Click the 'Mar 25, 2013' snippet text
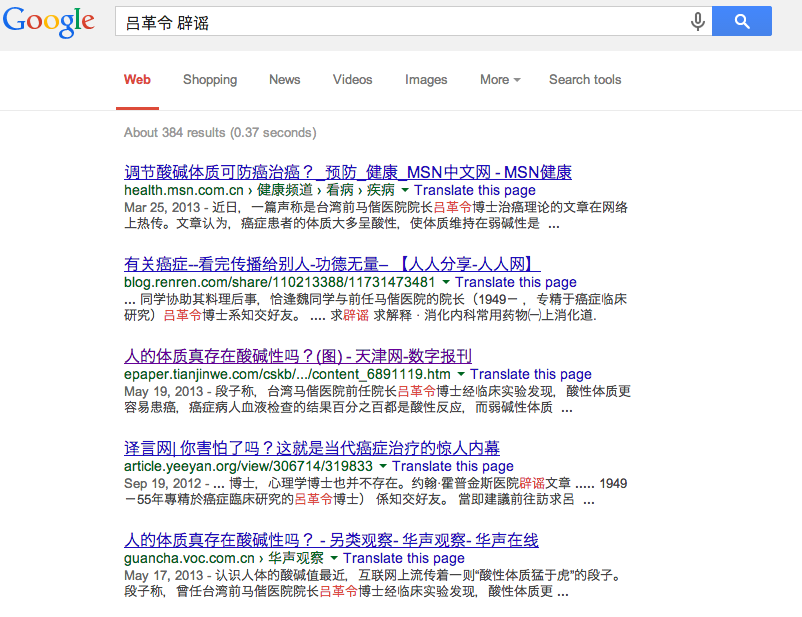 [x=162, y=208]
